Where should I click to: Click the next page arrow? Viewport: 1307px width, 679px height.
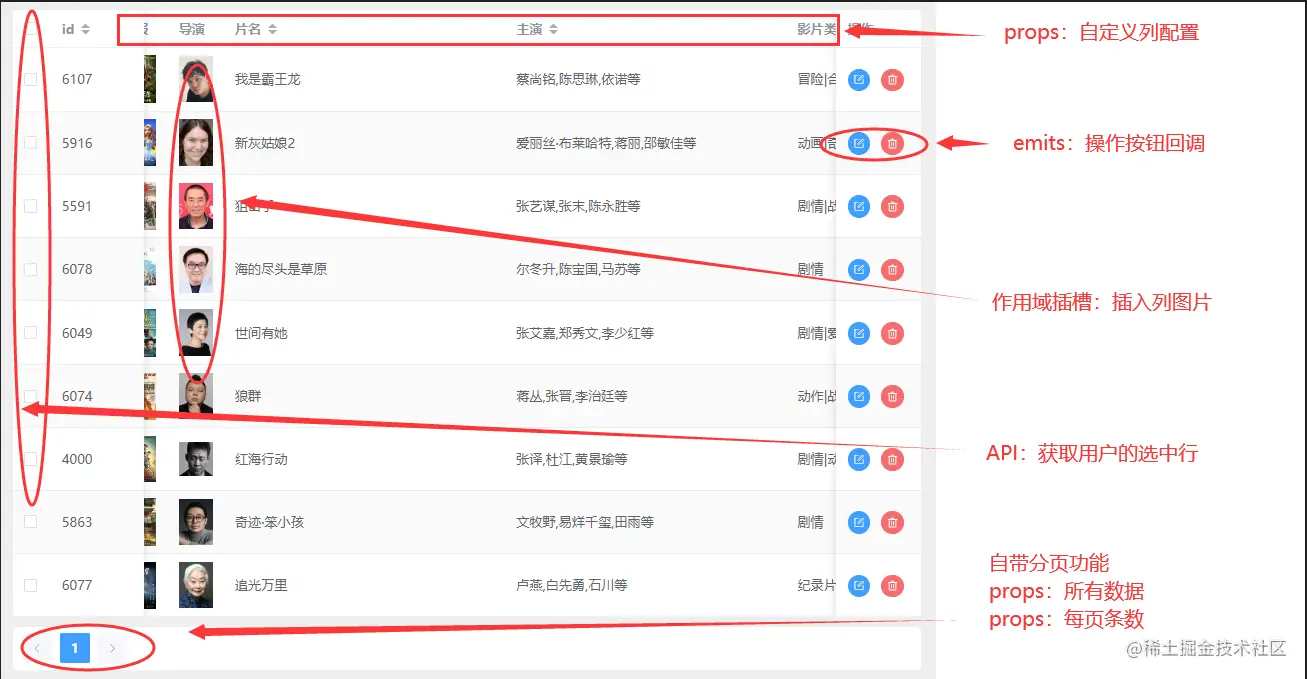(x=112, y=648)
